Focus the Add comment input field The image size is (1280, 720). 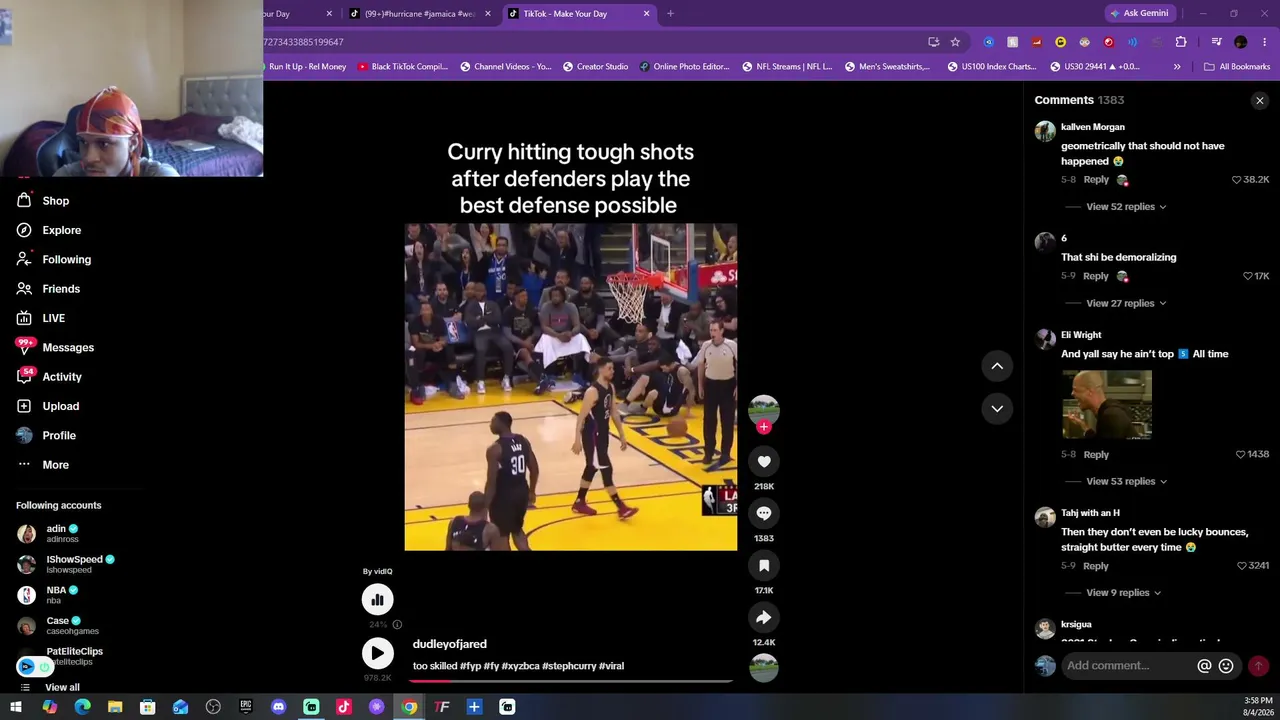[1127, 666]
